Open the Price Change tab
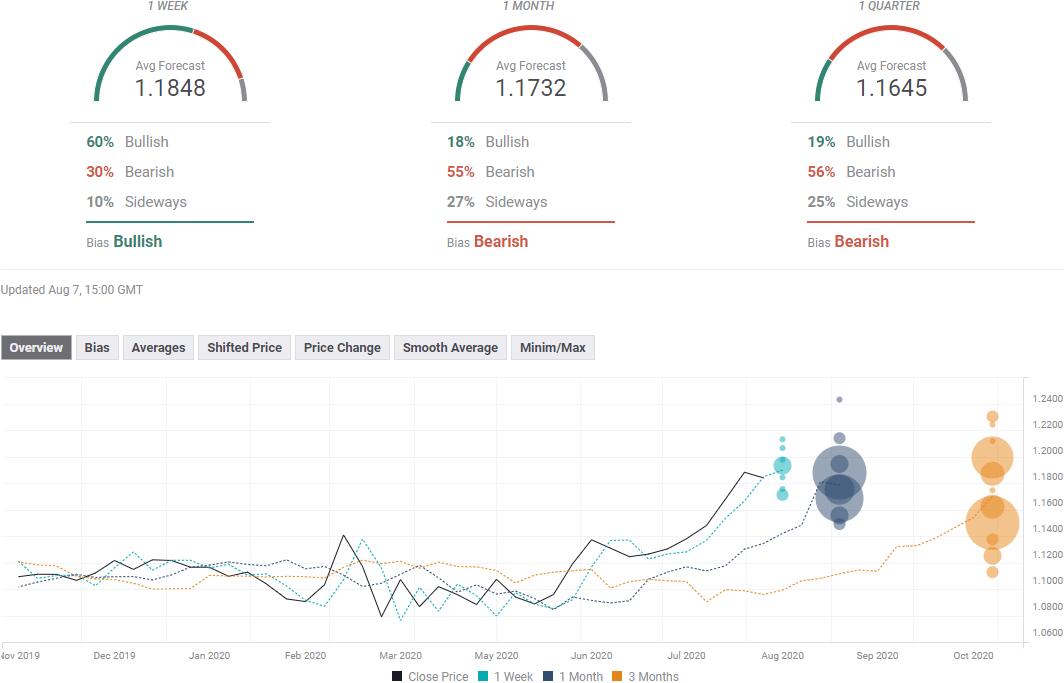Screen dimensions: 1064x683 click(x=342, y=348)
